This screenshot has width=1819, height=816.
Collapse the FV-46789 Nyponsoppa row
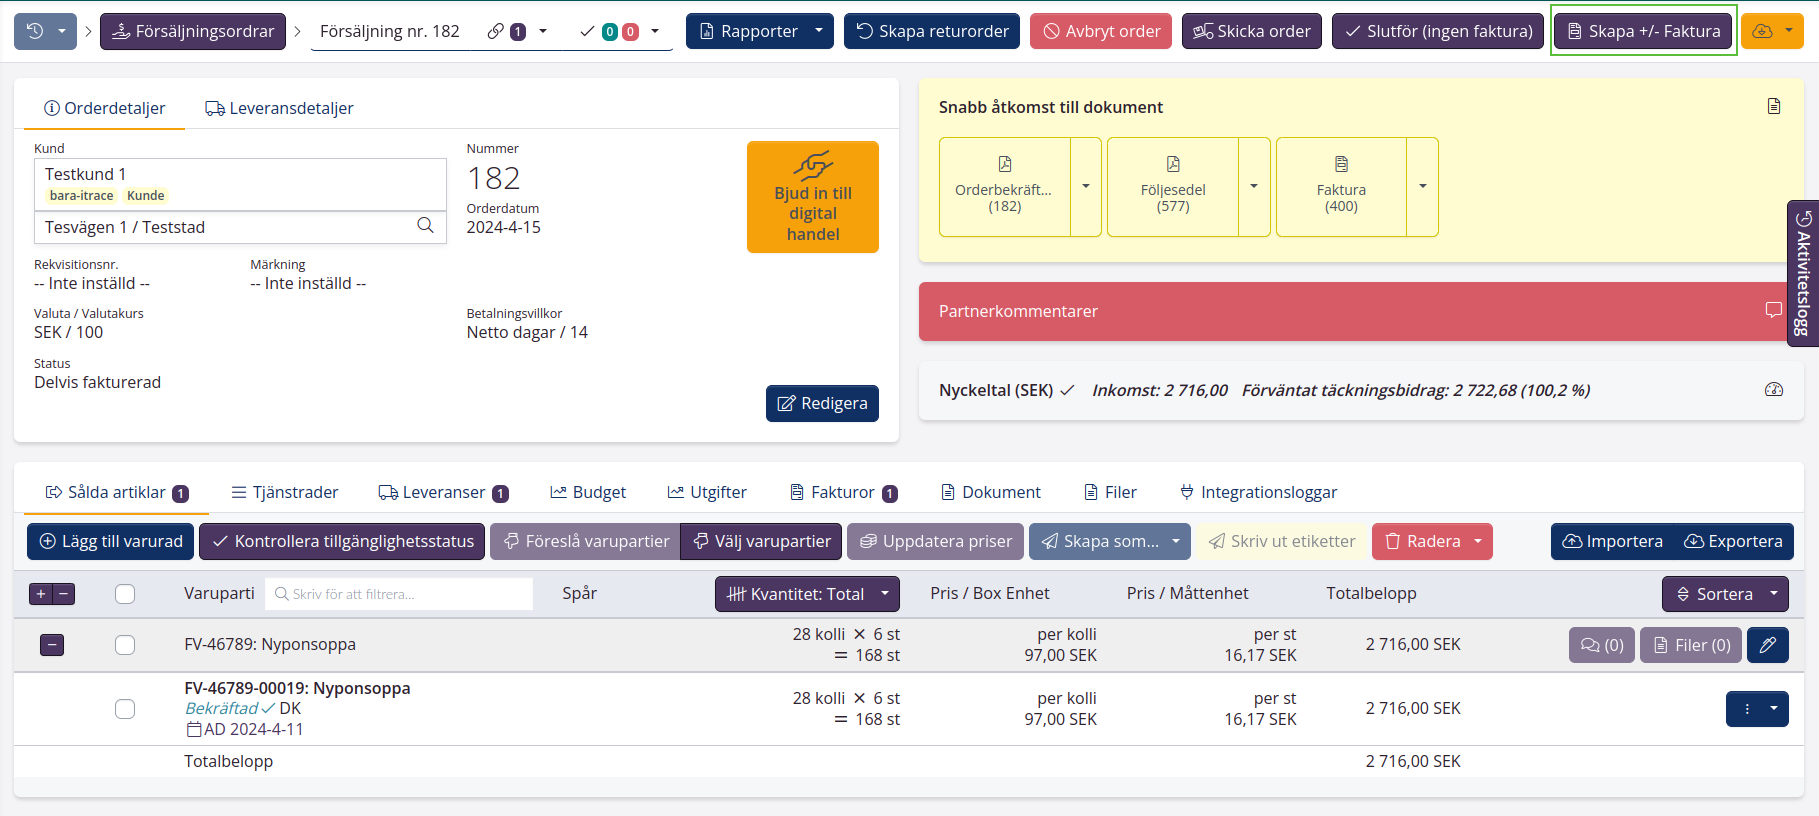click(x=52, y=645)
